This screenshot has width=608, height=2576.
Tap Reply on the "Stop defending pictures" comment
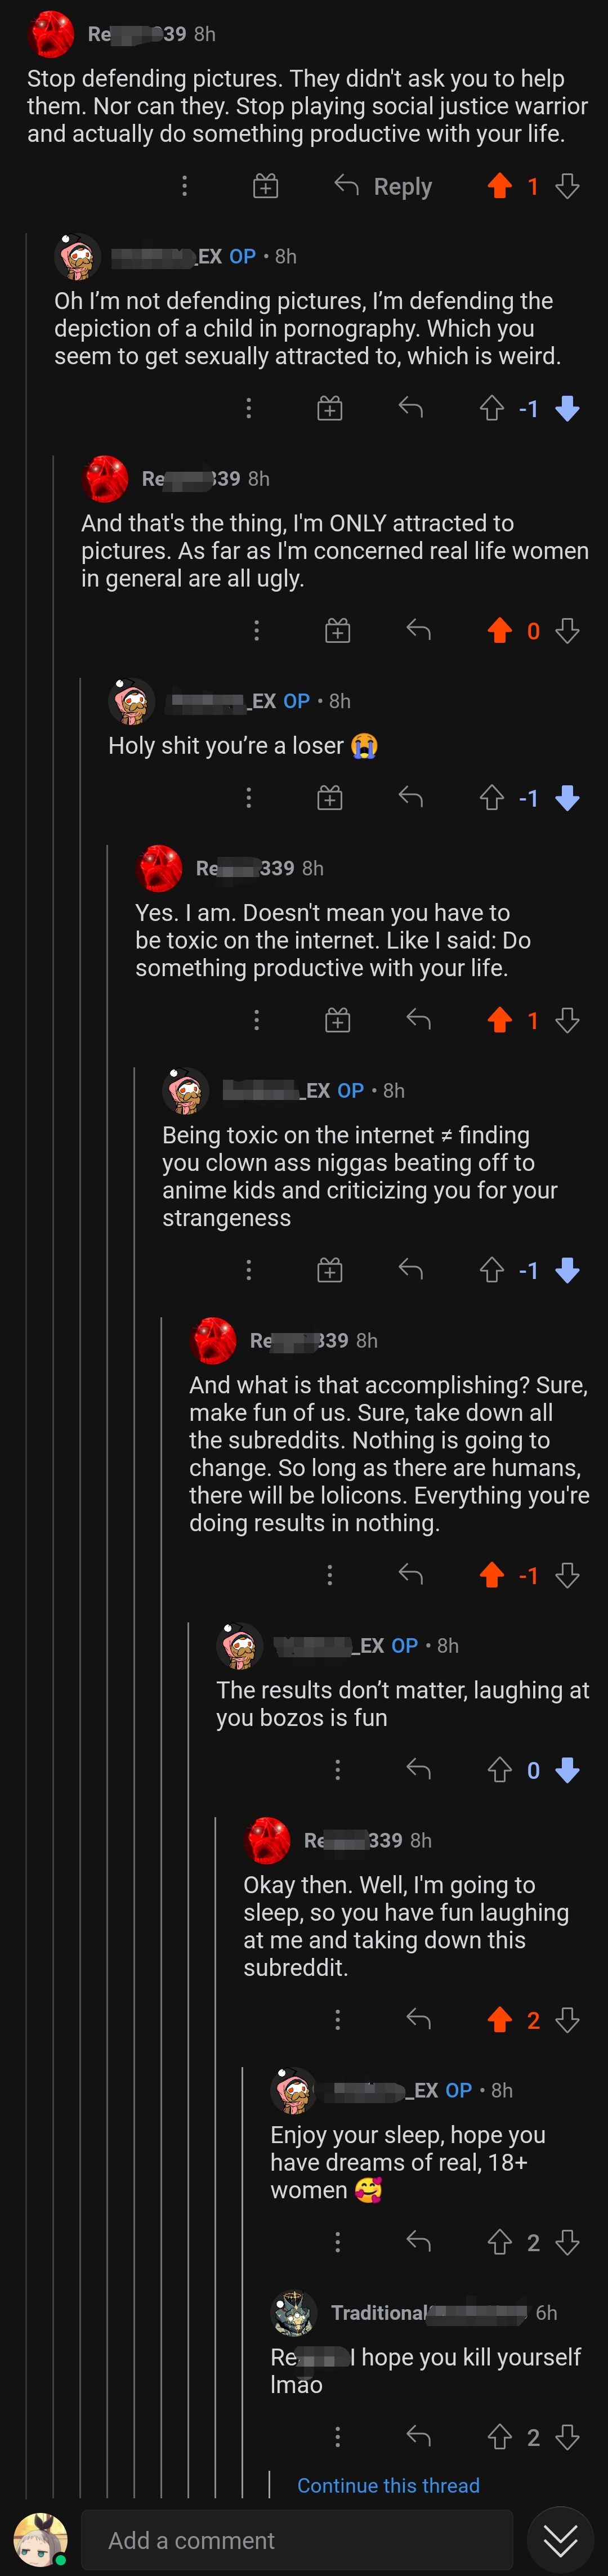coord(384,186)
